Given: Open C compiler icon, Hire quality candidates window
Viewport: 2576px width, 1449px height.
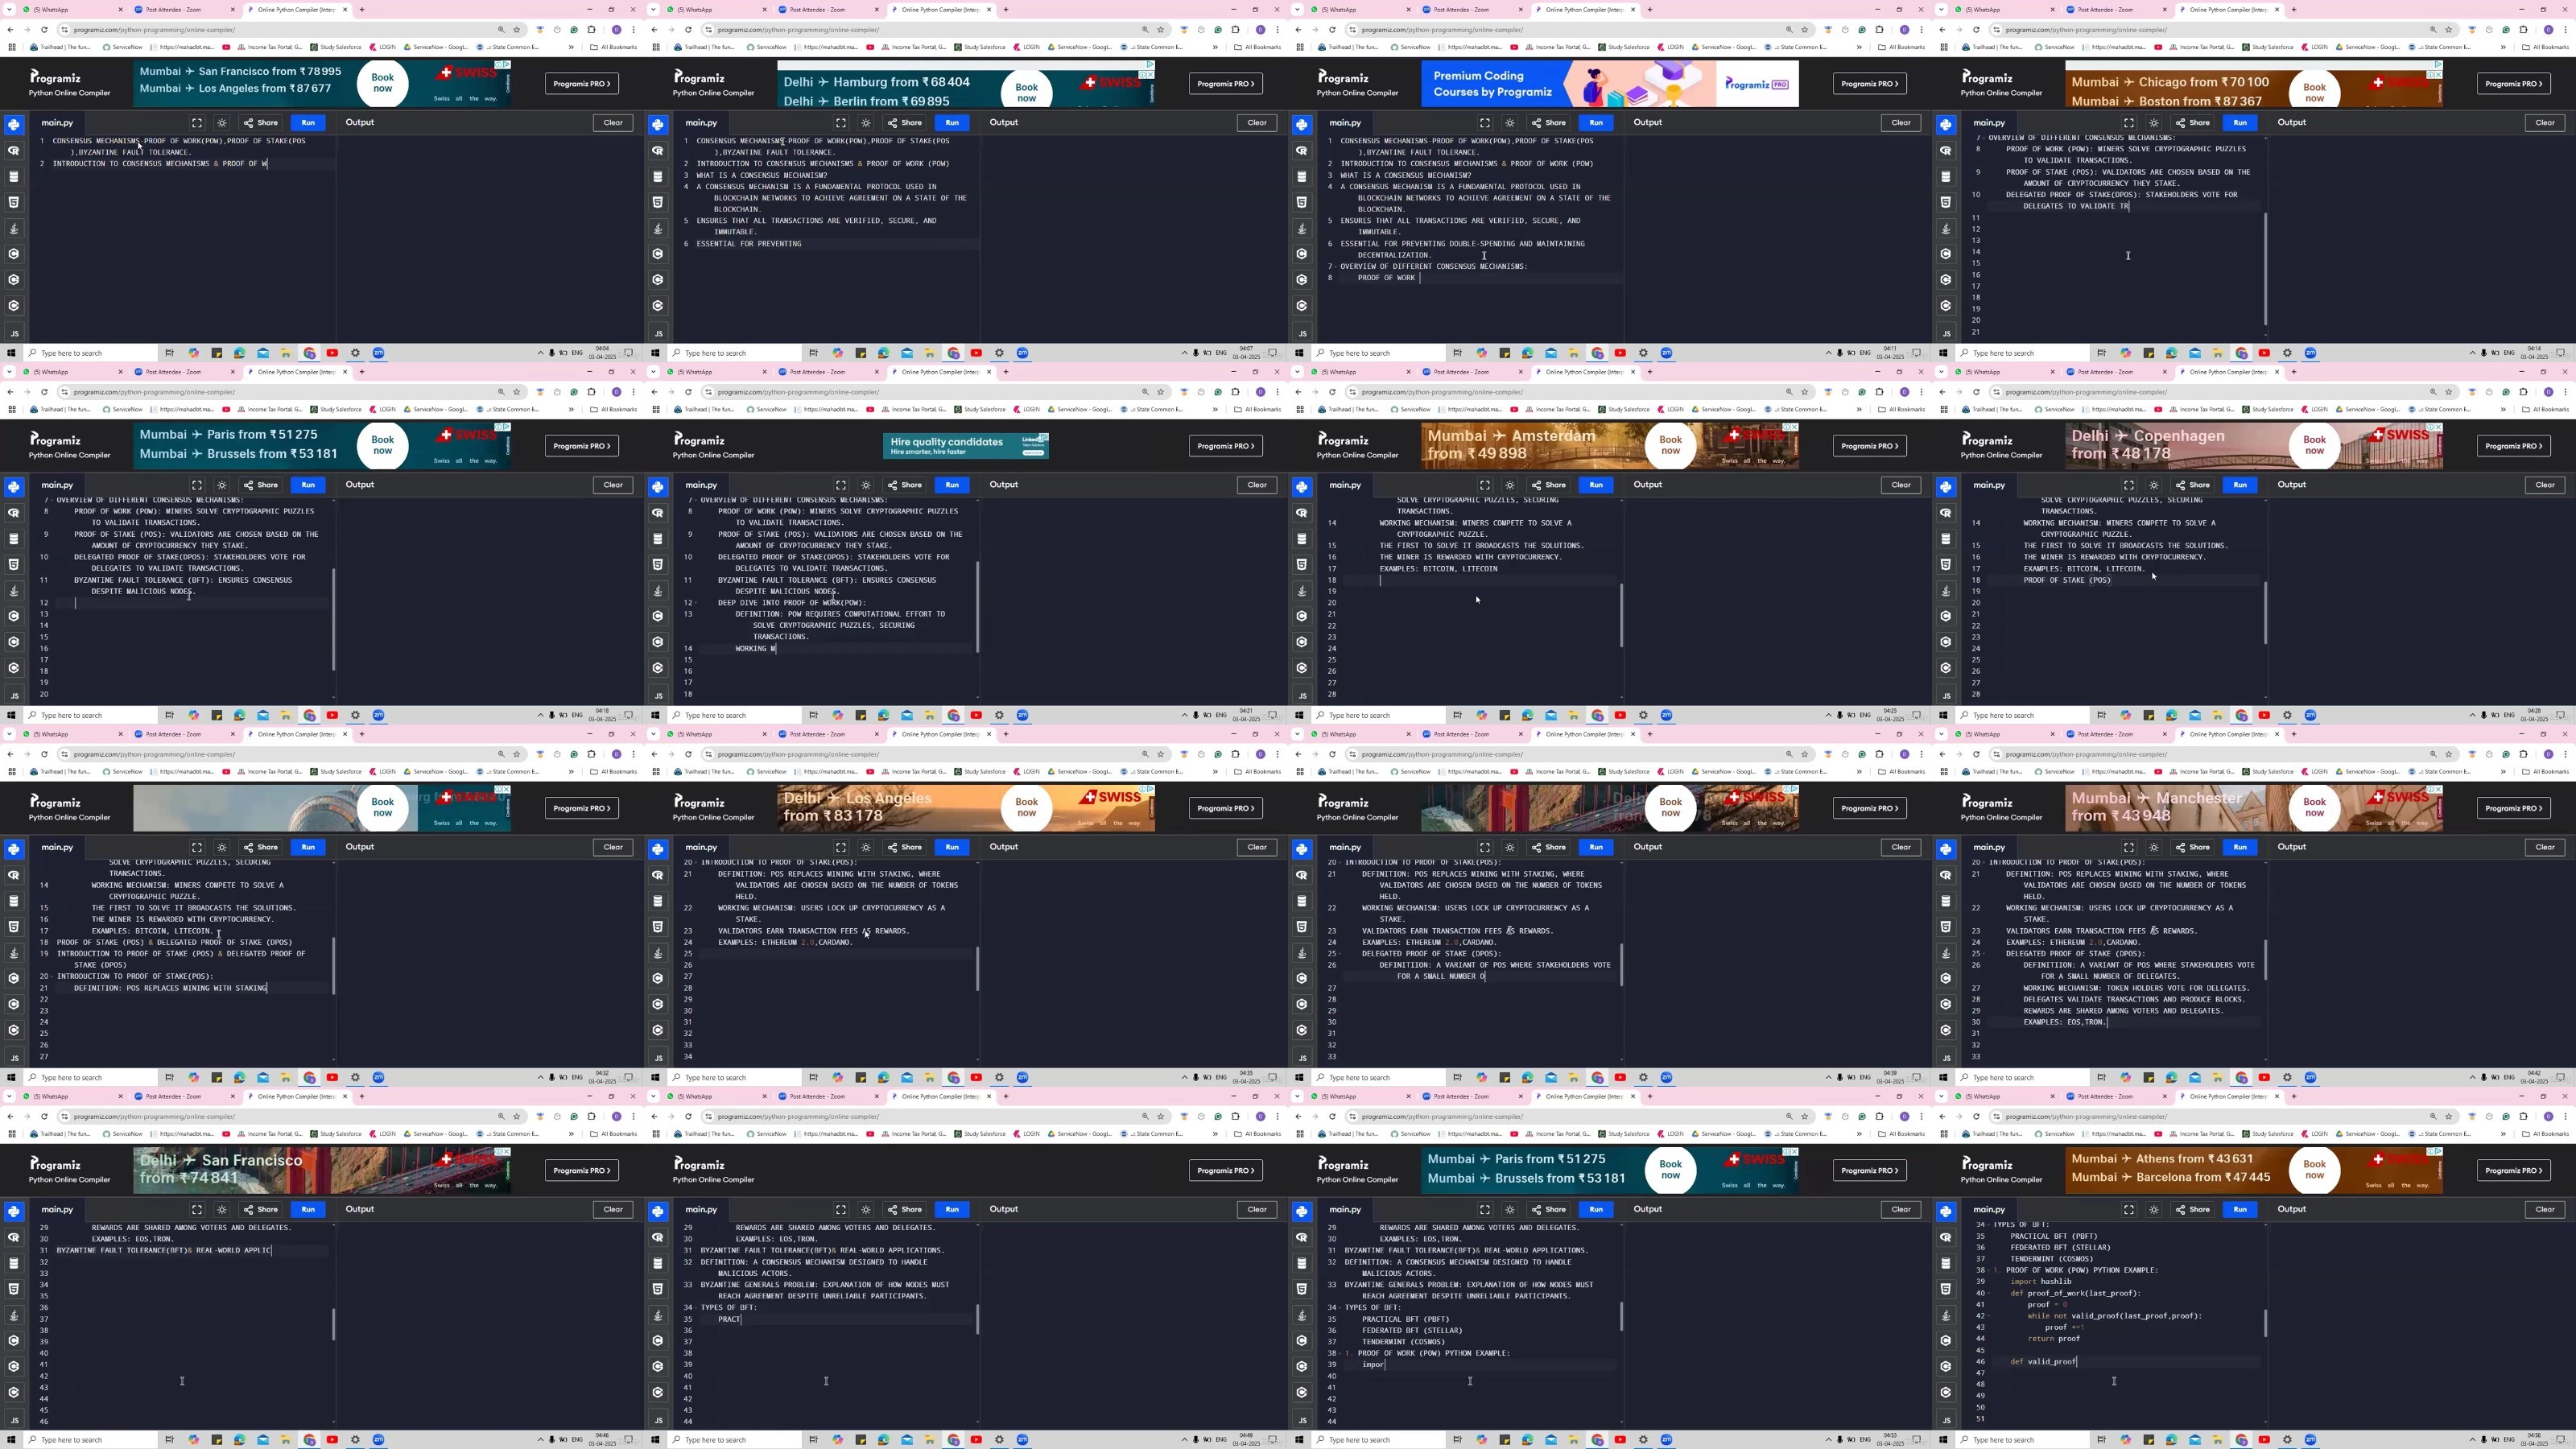Looking at the screenshot, I should click(658, 616).
